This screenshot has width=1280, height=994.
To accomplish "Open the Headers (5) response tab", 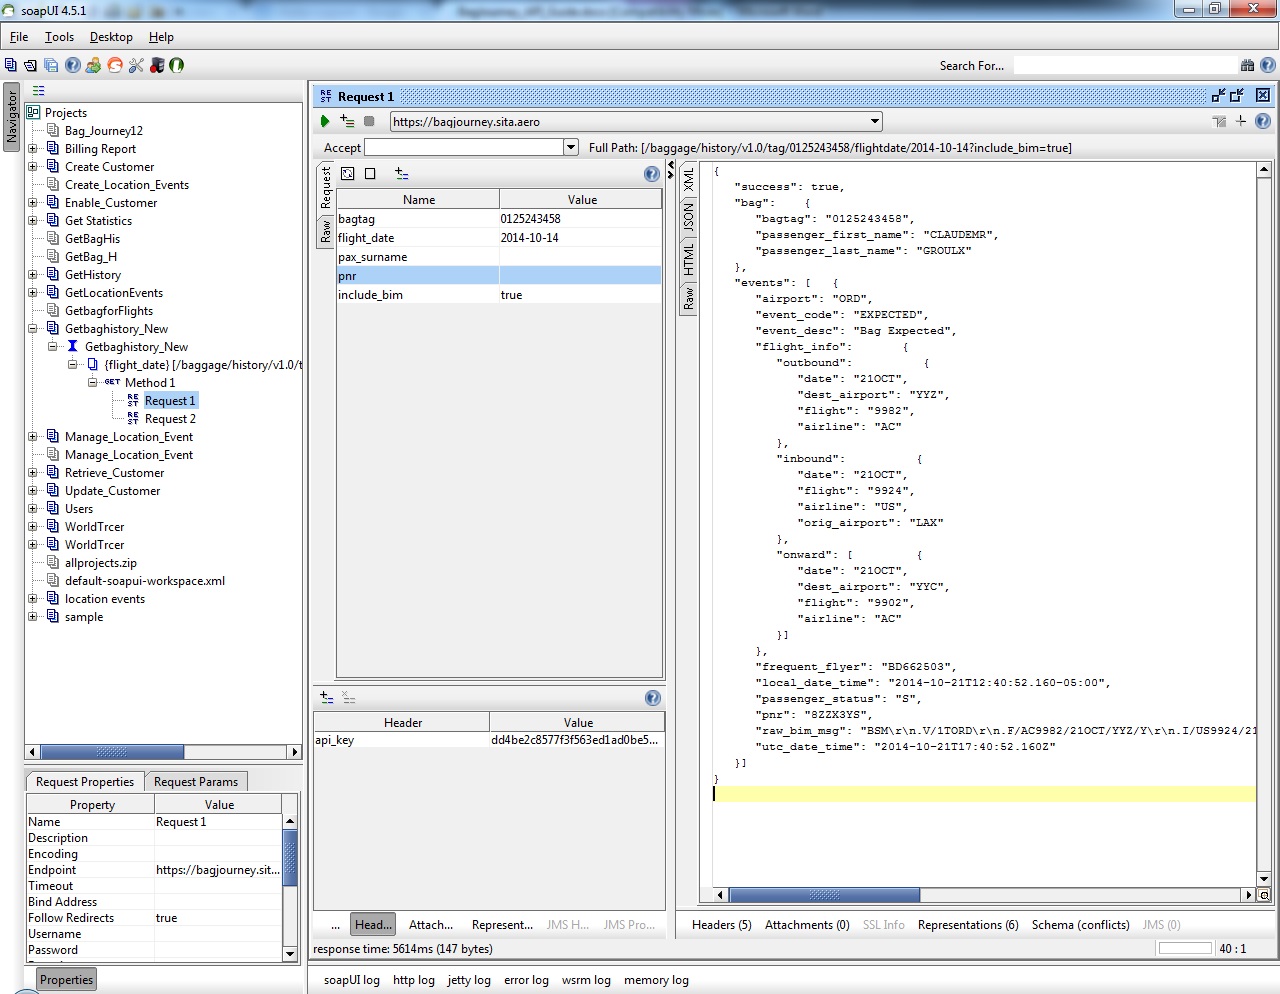I will click(x=721, y=925).
